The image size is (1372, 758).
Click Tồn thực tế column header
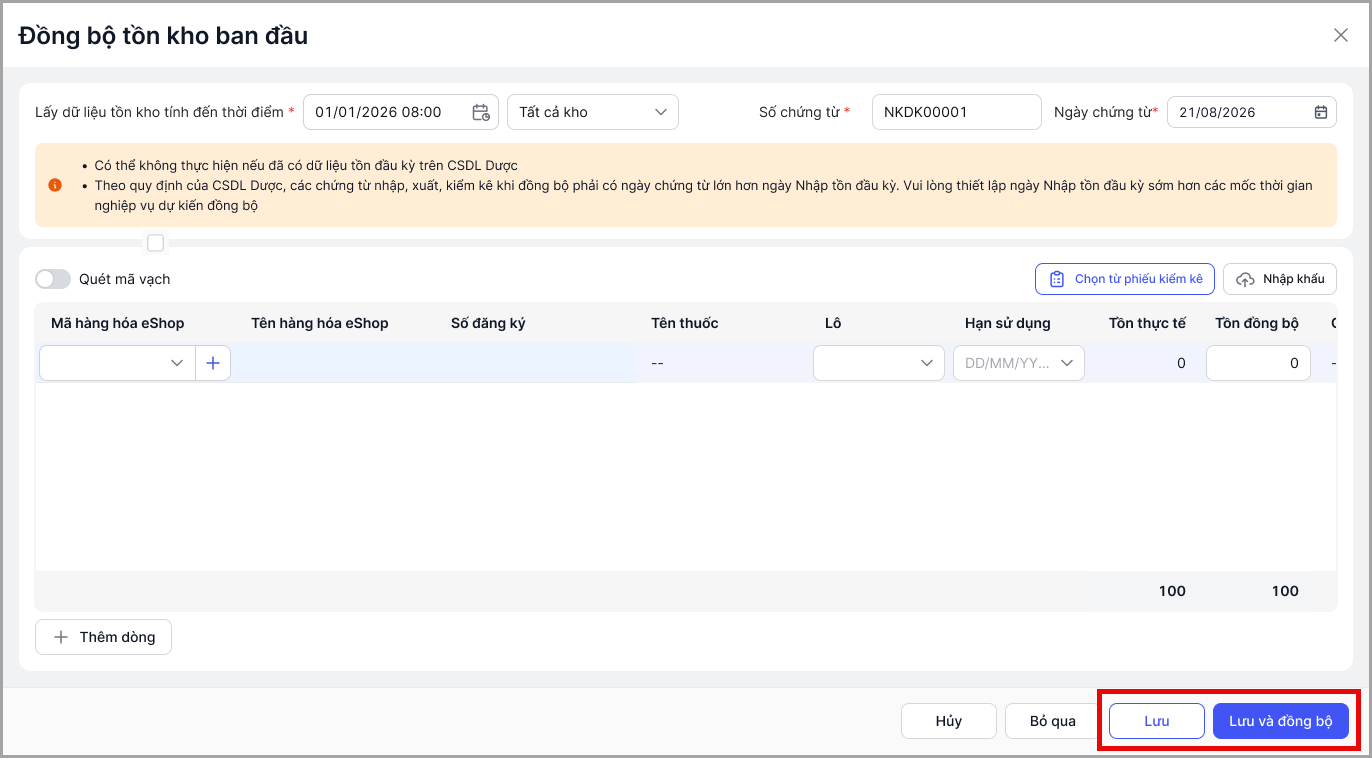1148,323
